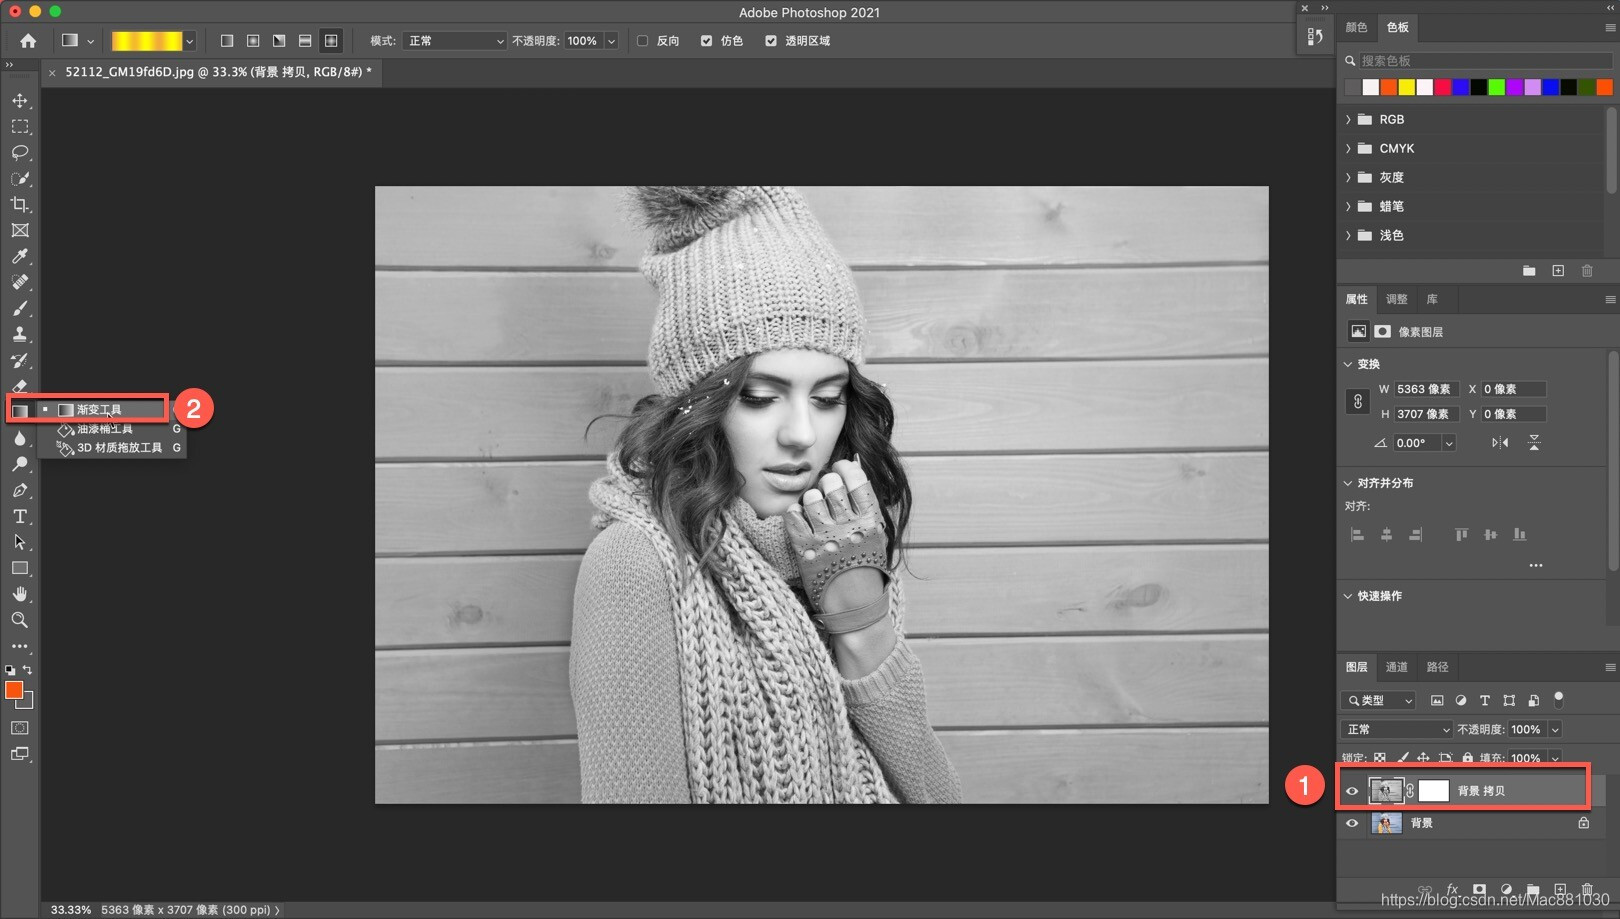
Task: Expand the RGB swatch folder
Action: point(1348,119)
